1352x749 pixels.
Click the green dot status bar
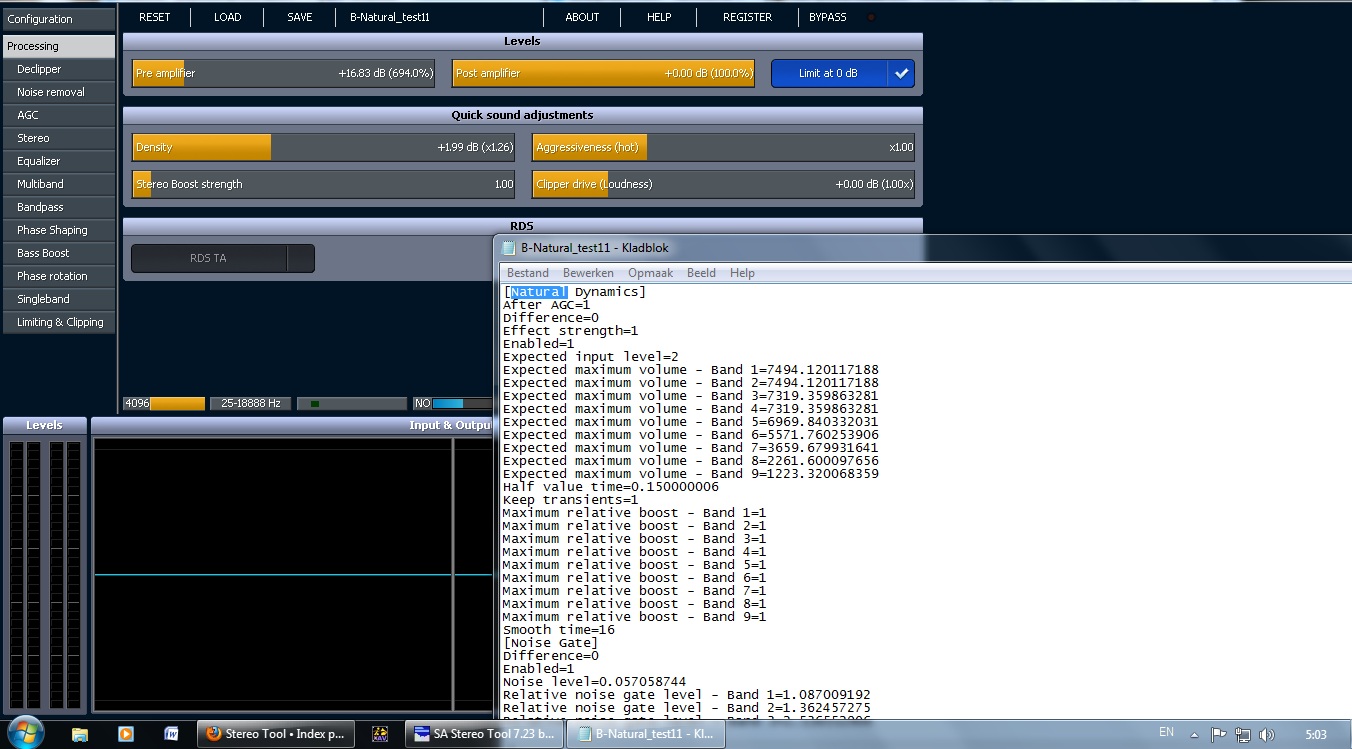tap(352, 404)
